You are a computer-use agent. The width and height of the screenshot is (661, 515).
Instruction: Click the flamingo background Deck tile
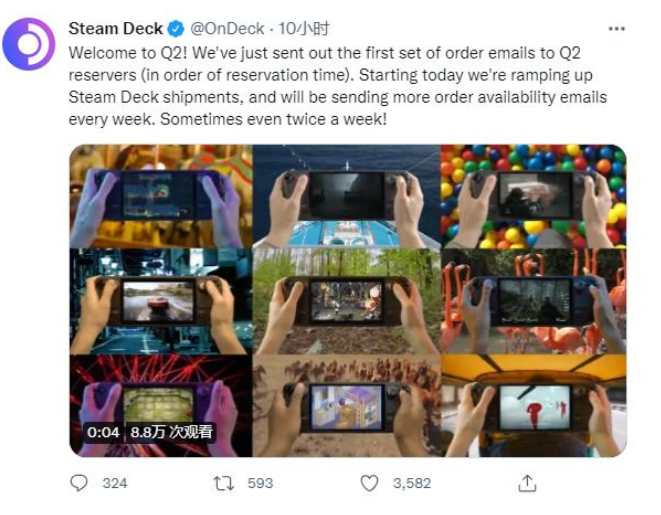tap(533, 301)
